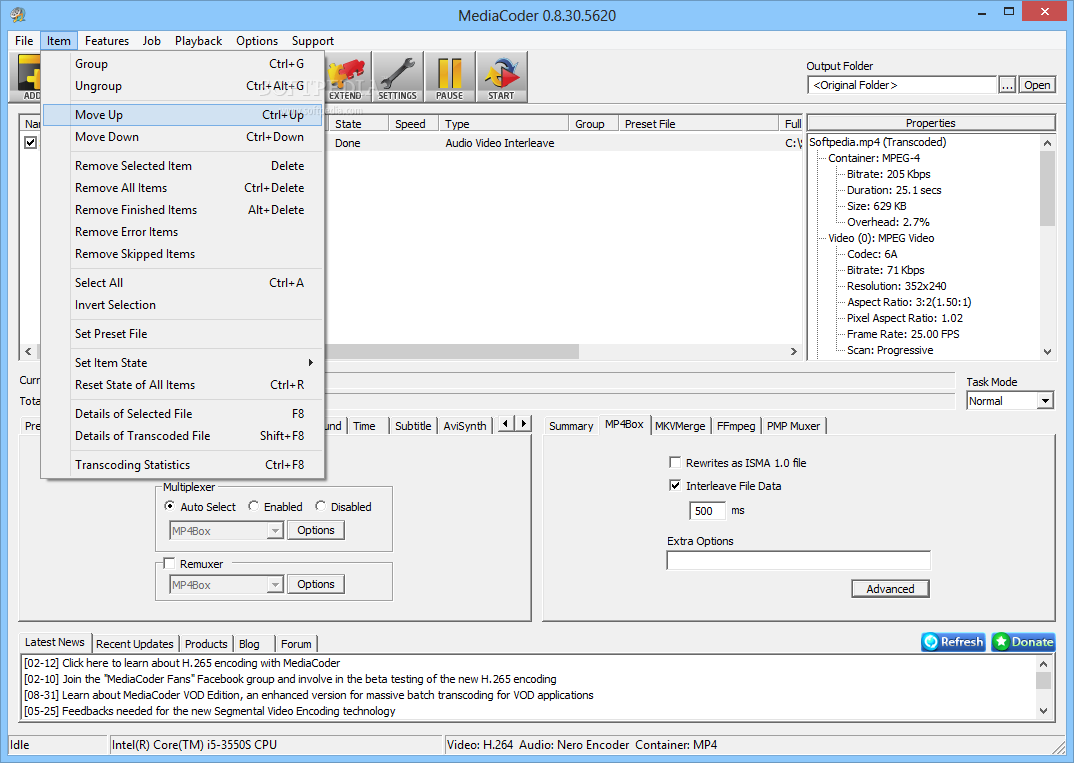Enable Rewrites as ISMA 1.0 file
The height and width of the screenshot is (763, 1074).
click(675, 462)
